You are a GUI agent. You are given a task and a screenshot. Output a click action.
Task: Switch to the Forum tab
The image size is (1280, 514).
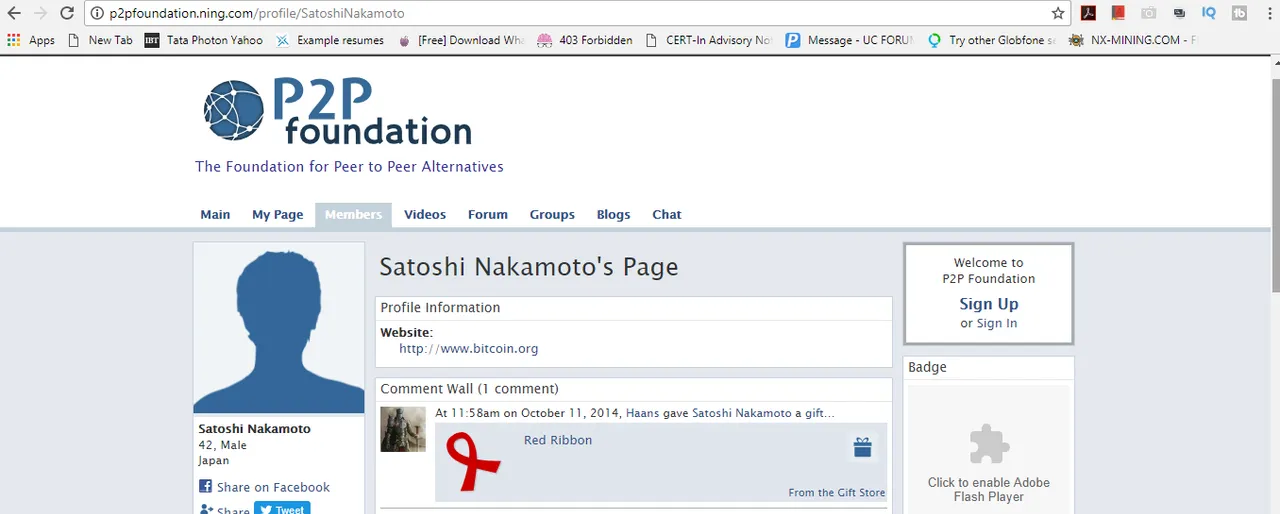click(488, 215)
